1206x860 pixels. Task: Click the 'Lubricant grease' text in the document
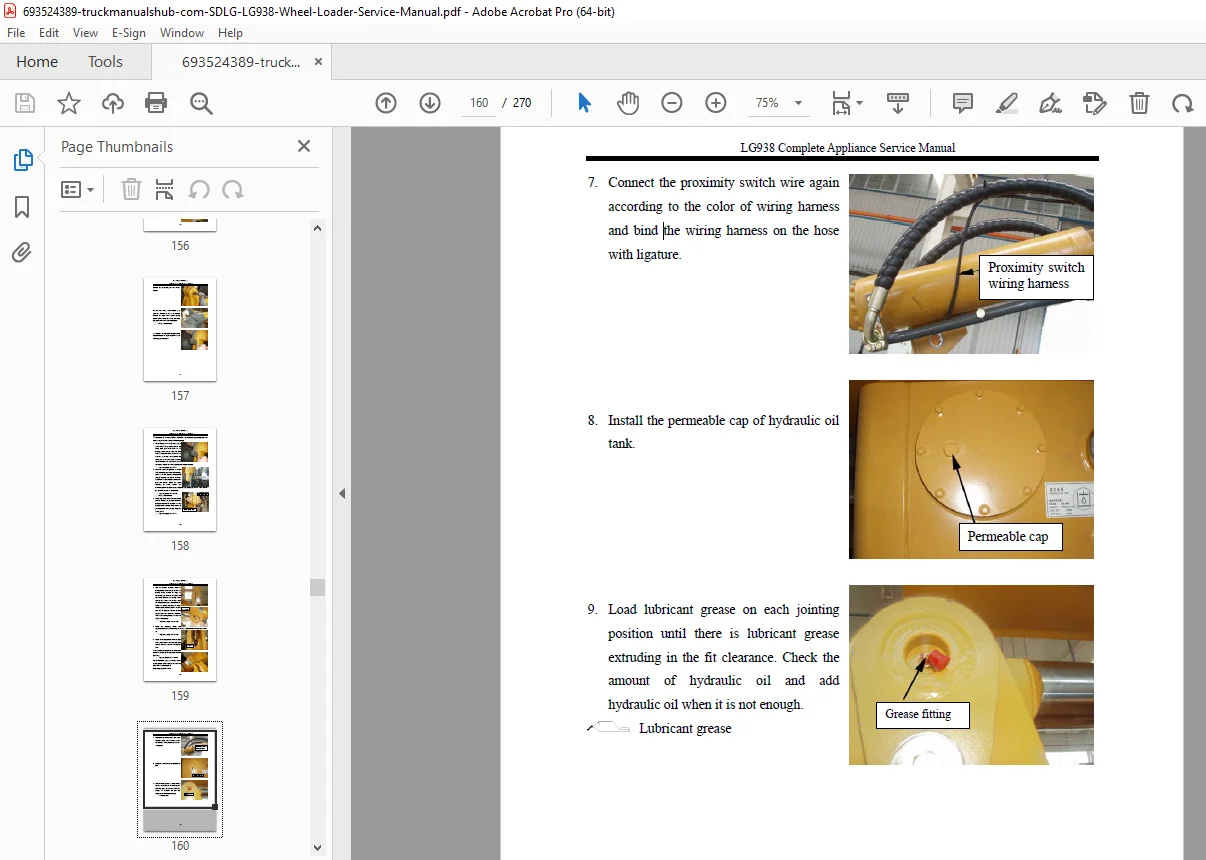[685, 729]
